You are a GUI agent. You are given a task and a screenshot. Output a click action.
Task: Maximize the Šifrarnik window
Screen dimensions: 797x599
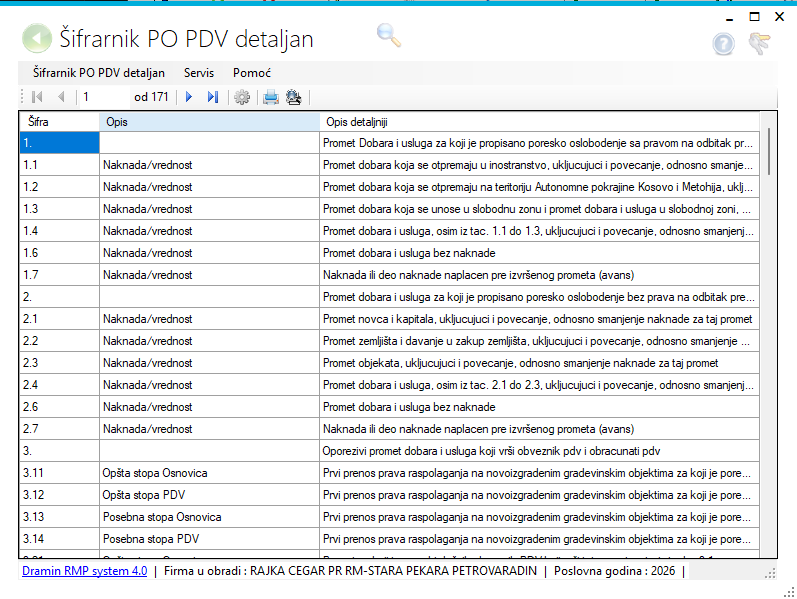754,17
